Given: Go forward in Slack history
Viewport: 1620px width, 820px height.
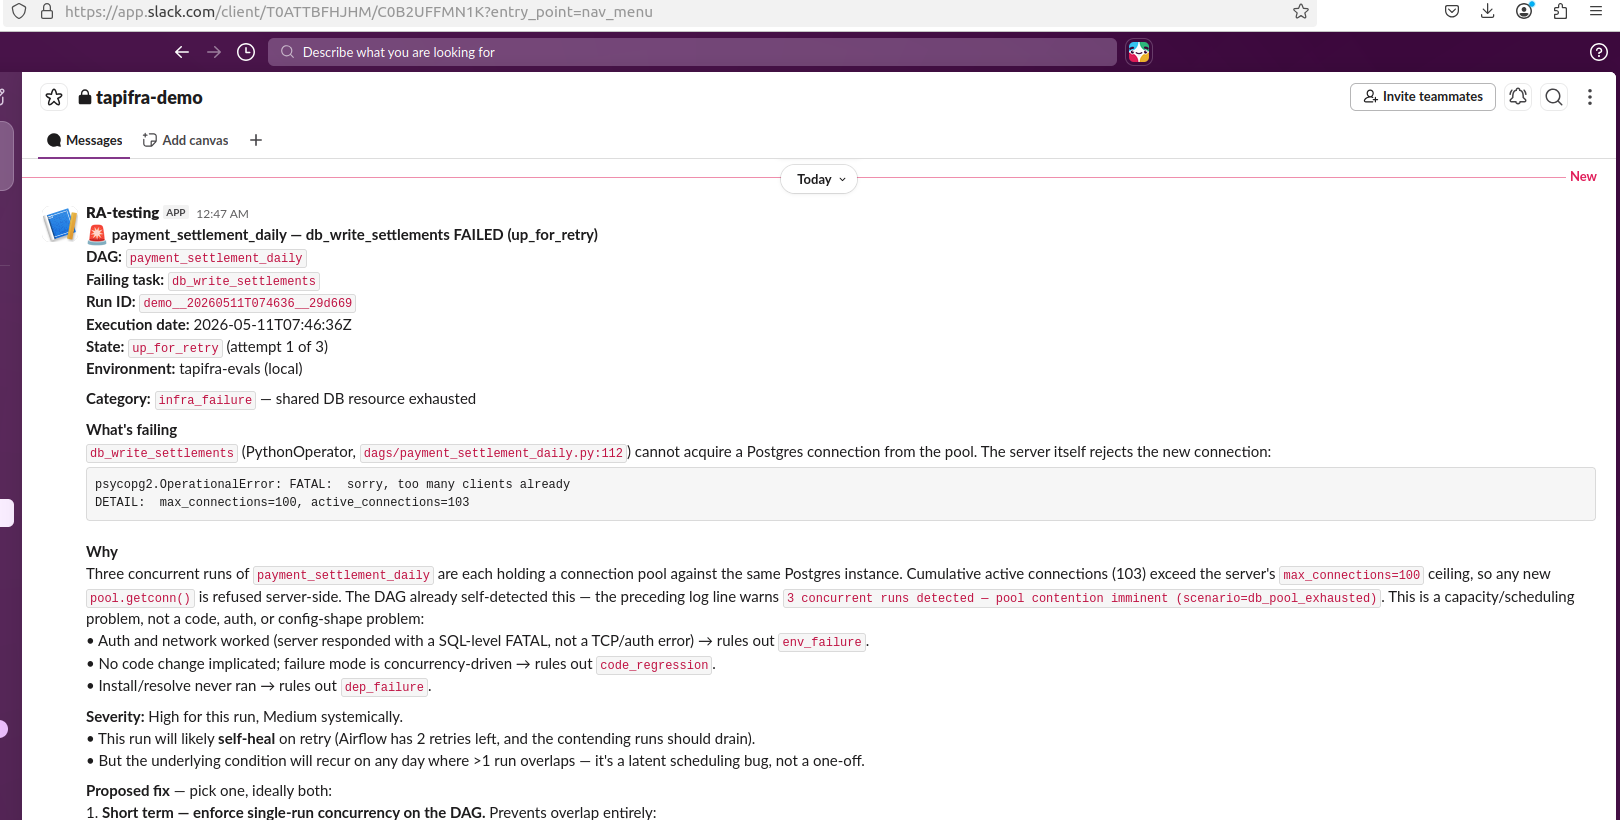Looking at the screenshot, I should point(214,52).
